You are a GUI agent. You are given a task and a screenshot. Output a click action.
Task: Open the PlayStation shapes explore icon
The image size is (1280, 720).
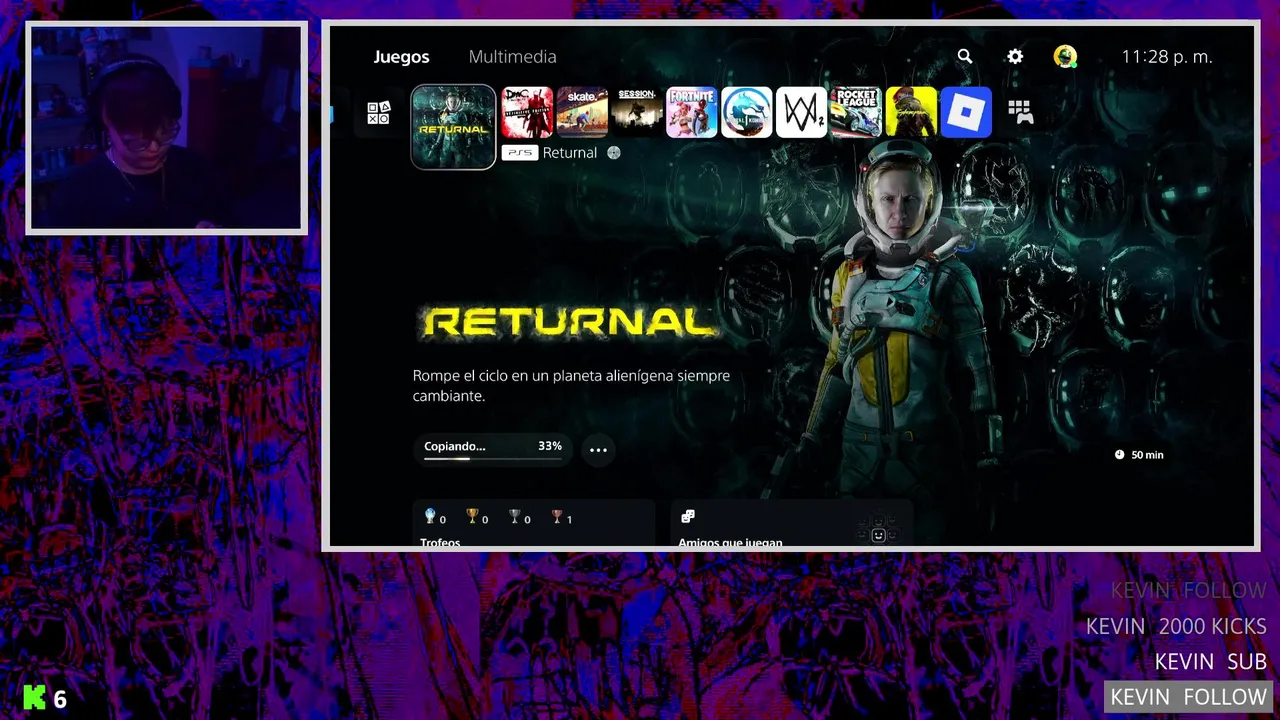tap(378, 113)
